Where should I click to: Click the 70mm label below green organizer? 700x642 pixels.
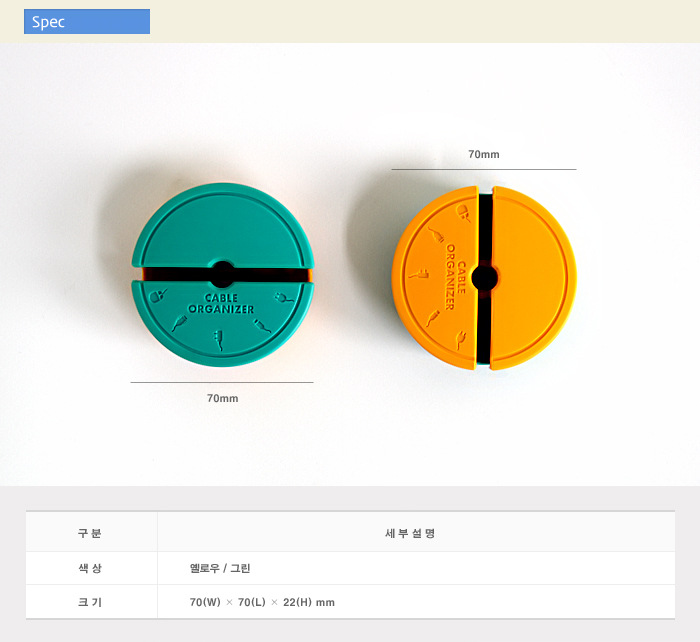pyautogui.click(x=222, y=398)
